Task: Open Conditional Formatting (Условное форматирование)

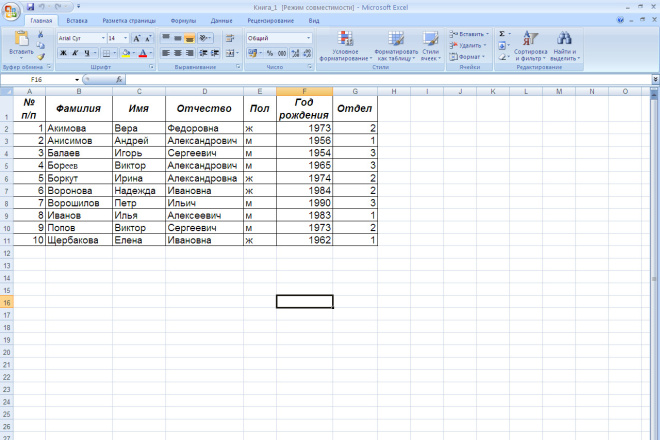Action: coord(345,46)
